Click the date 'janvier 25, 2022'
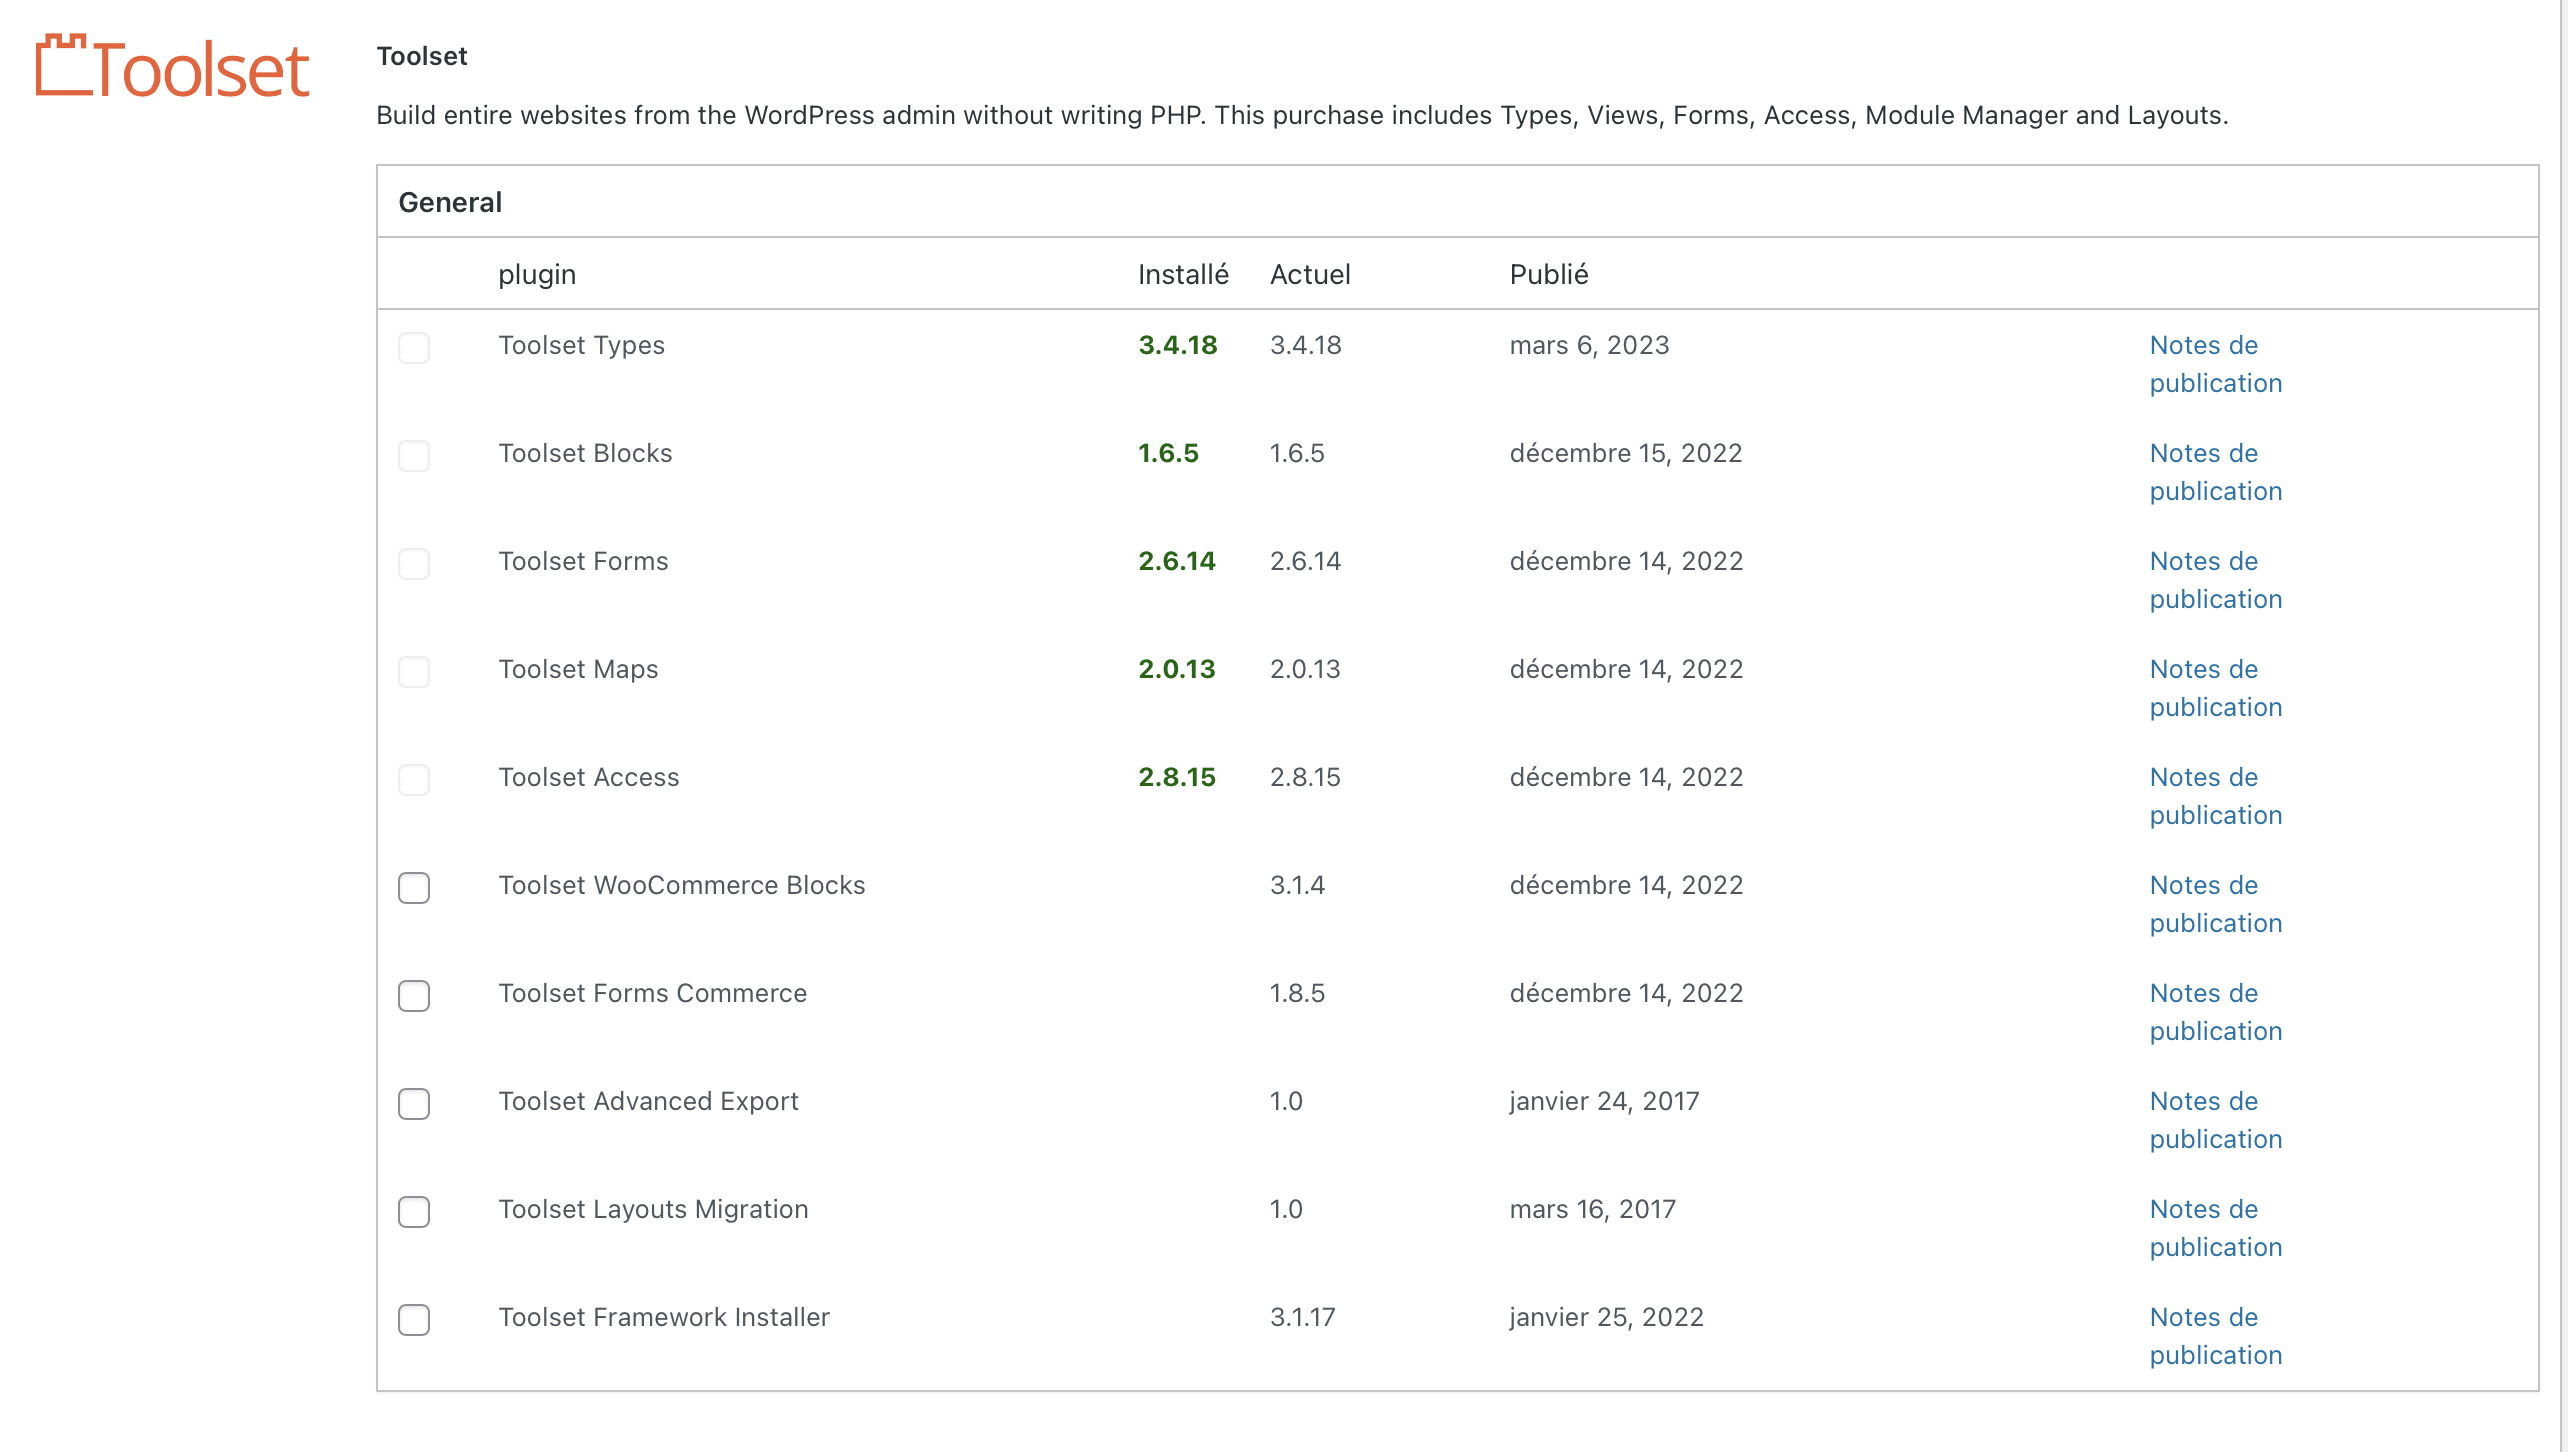 (x=1607, y=1317)
